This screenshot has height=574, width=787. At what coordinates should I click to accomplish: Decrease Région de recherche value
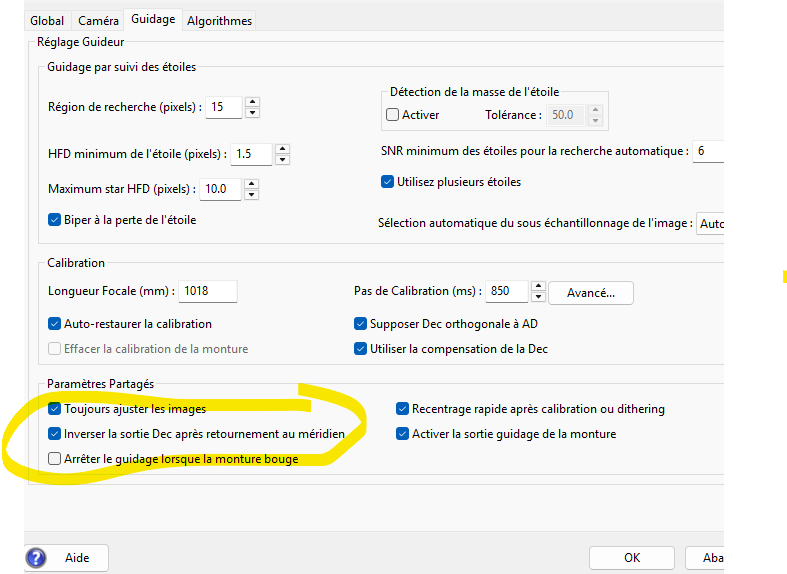tap(252, 112)
